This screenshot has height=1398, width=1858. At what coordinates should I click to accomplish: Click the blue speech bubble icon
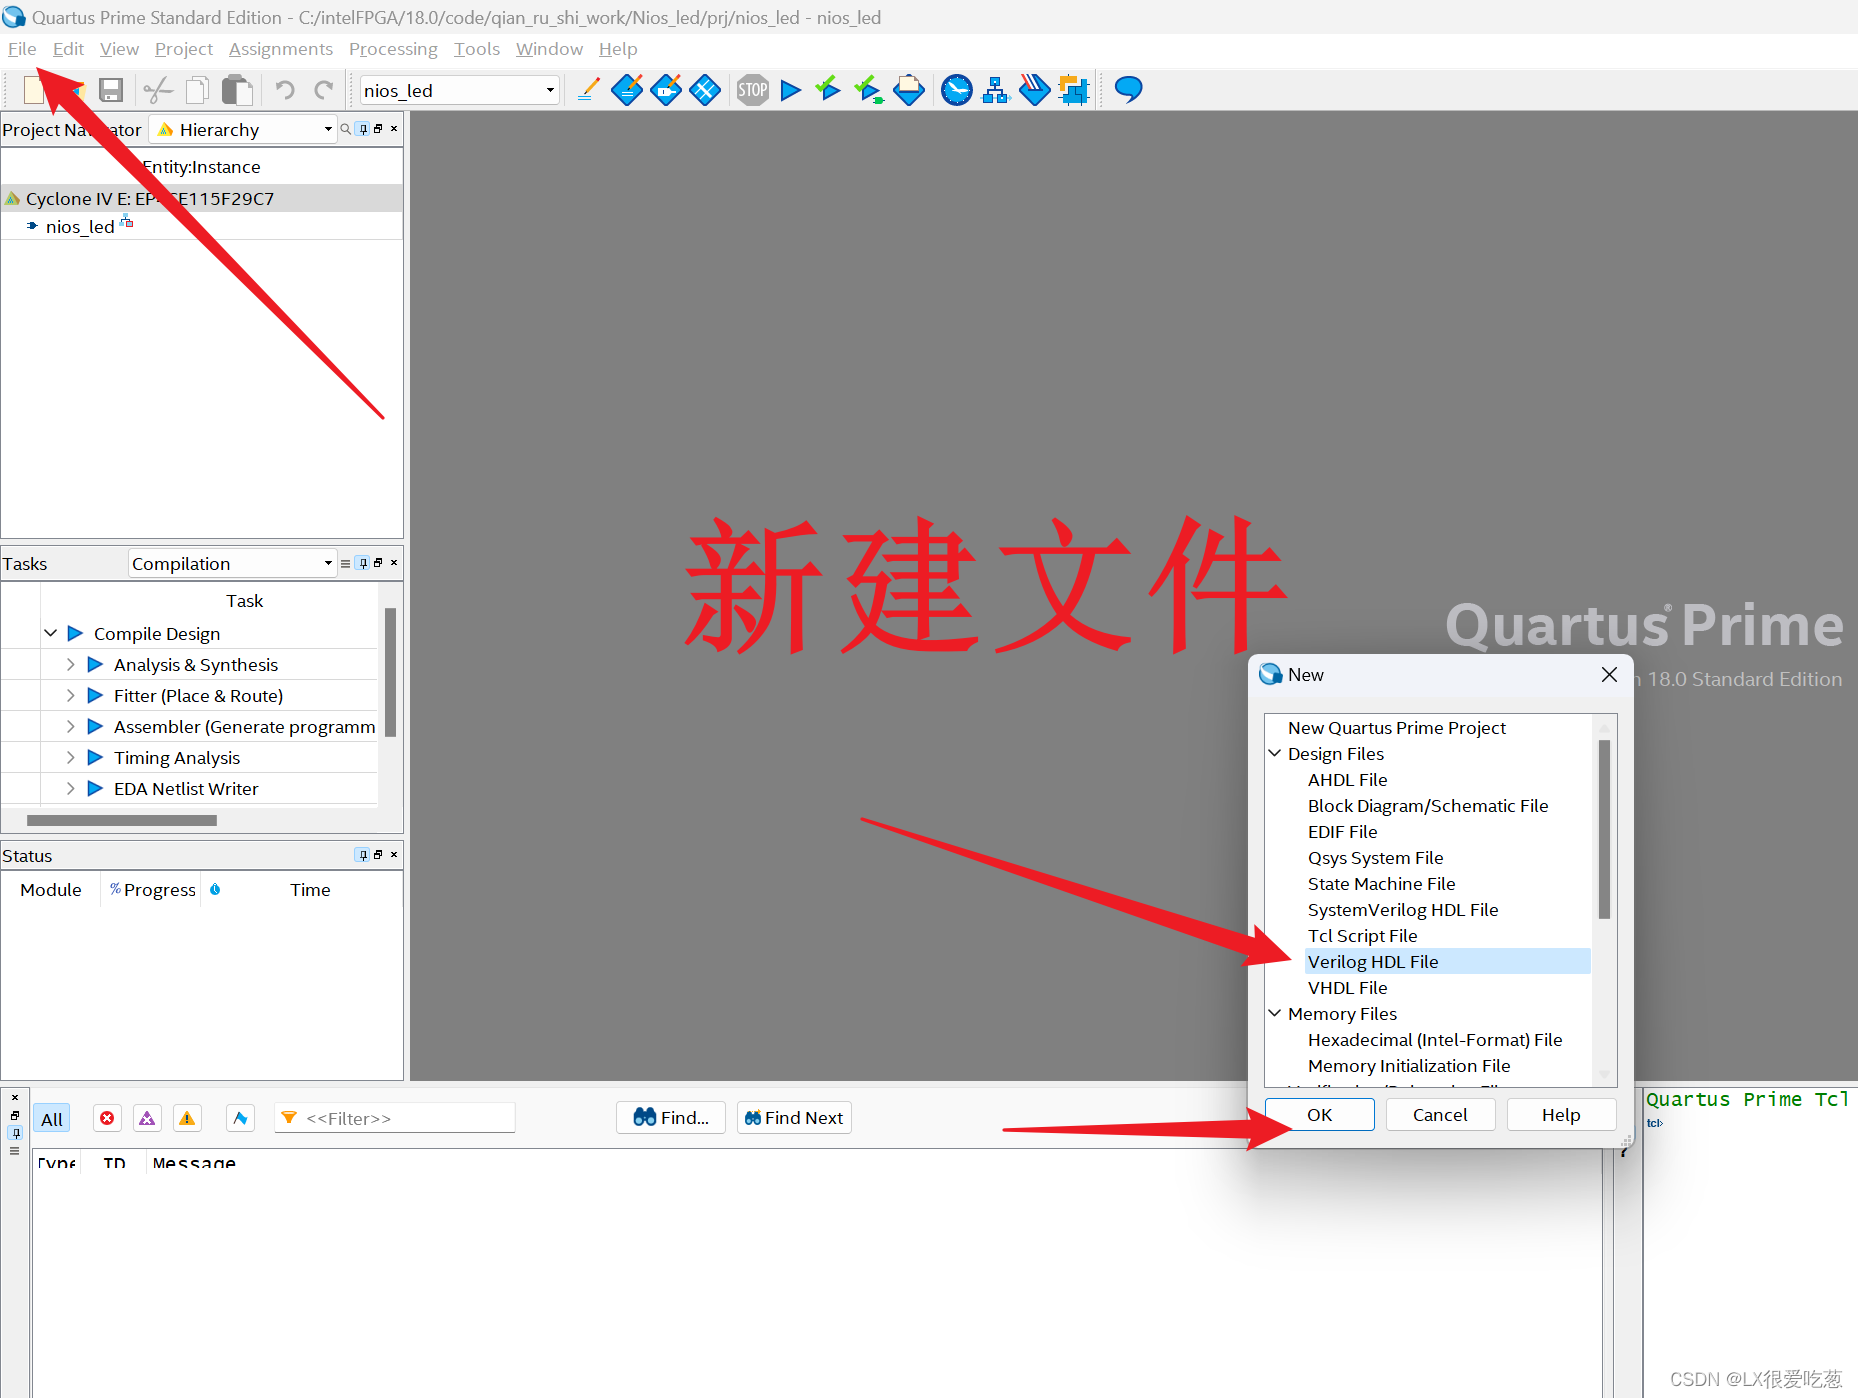coord(1128,90)
